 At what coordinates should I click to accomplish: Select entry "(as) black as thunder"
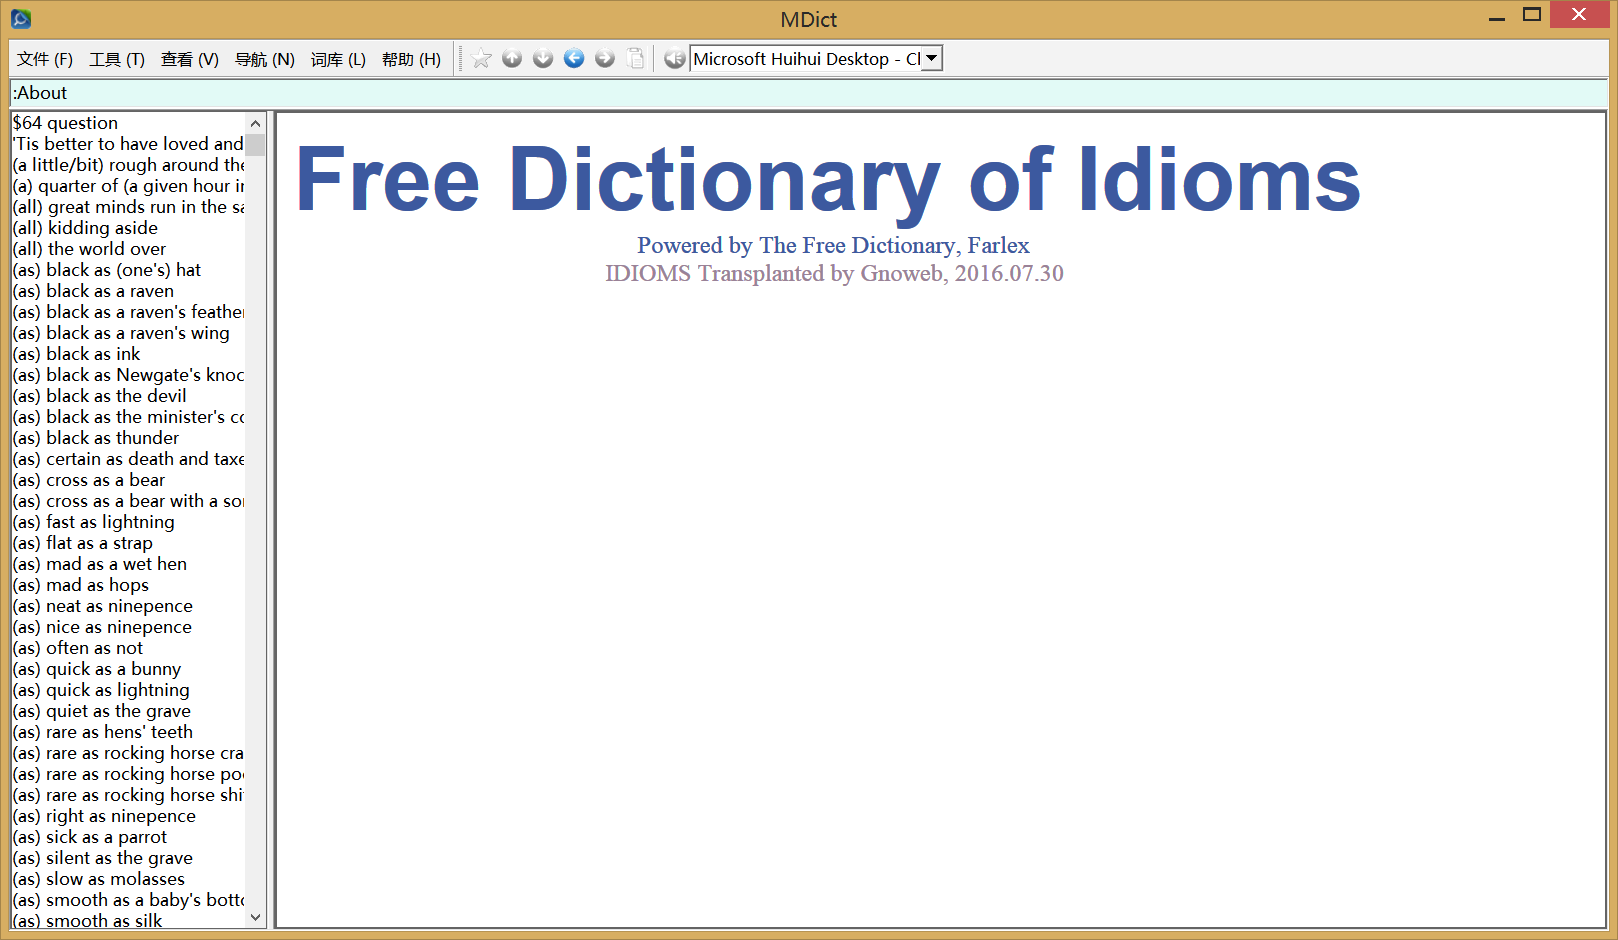96,438
